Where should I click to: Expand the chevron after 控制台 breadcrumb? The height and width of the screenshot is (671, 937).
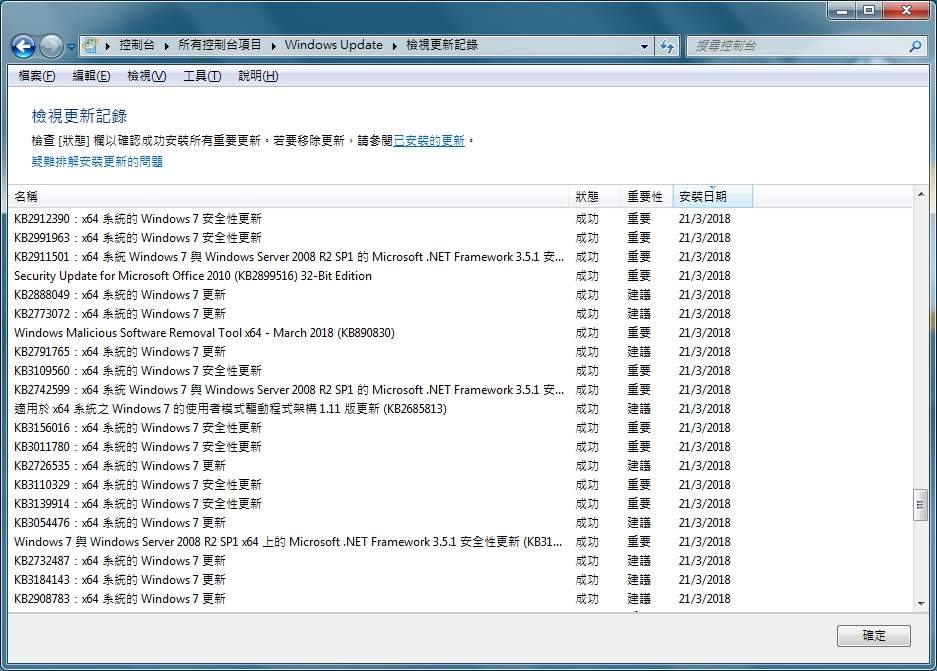click(x=166, y=45)
